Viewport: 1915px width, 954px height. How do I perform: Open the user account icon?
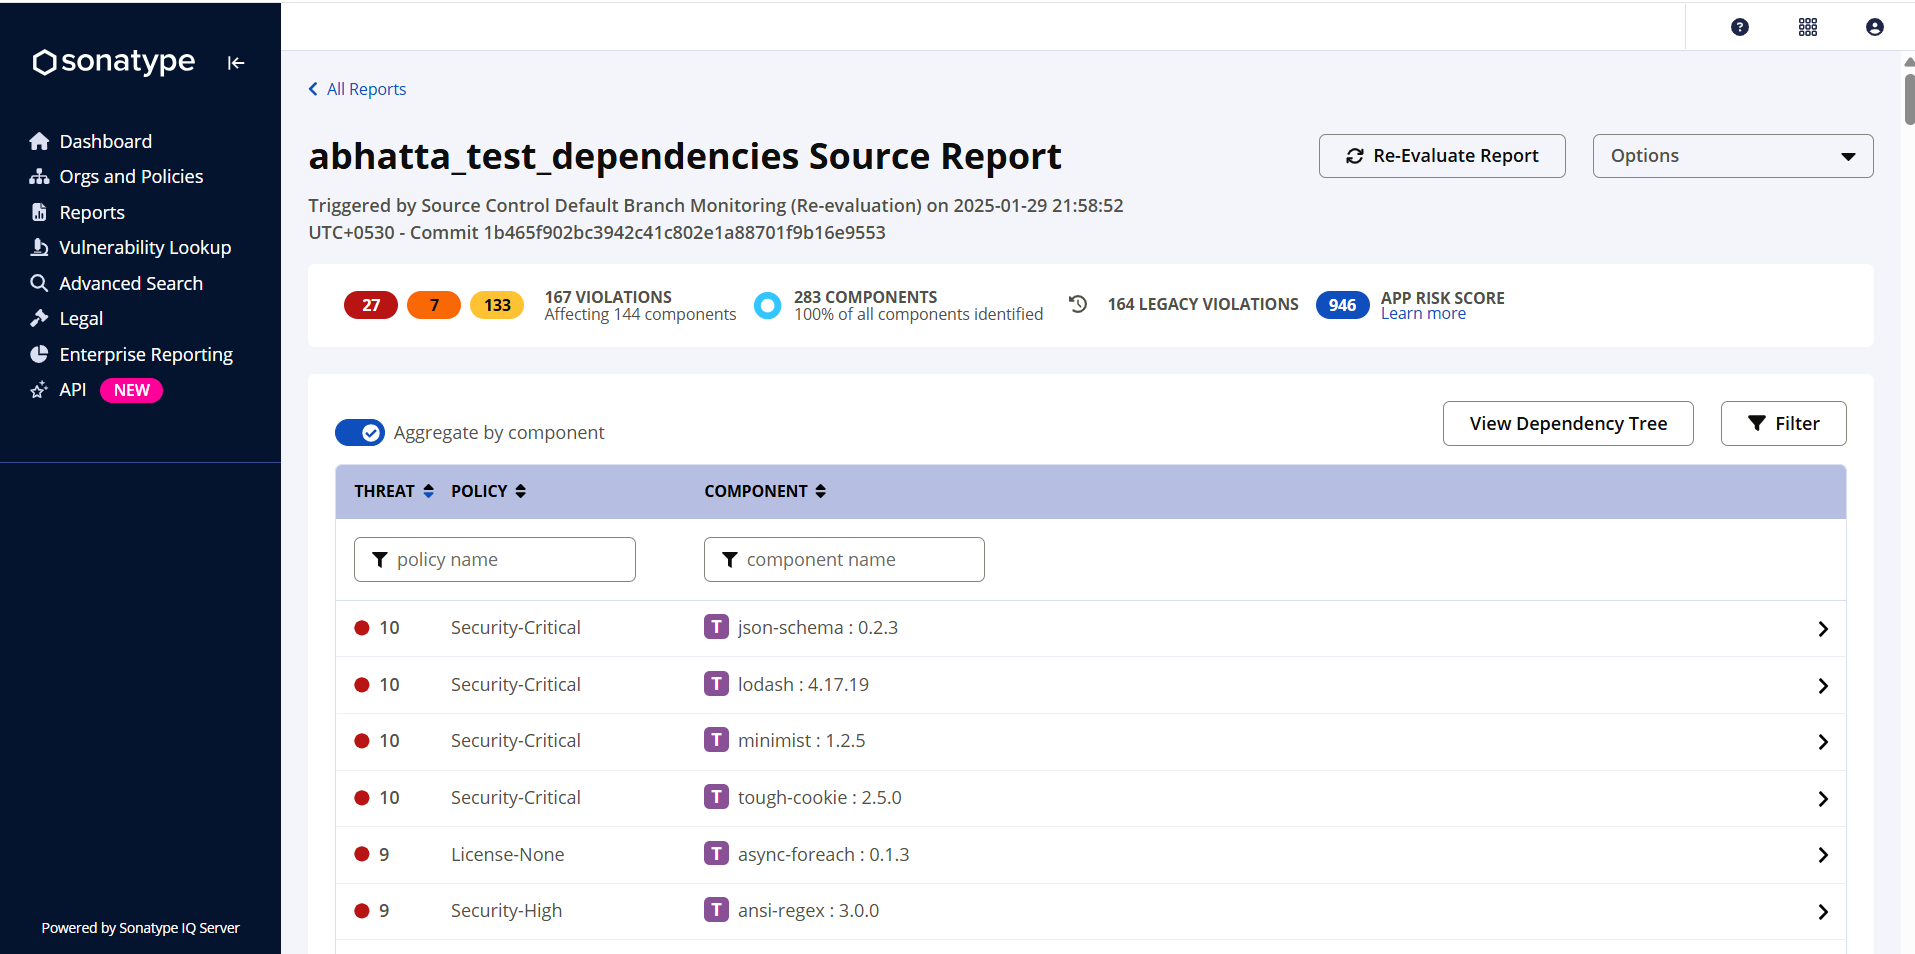pos(1875,27)
